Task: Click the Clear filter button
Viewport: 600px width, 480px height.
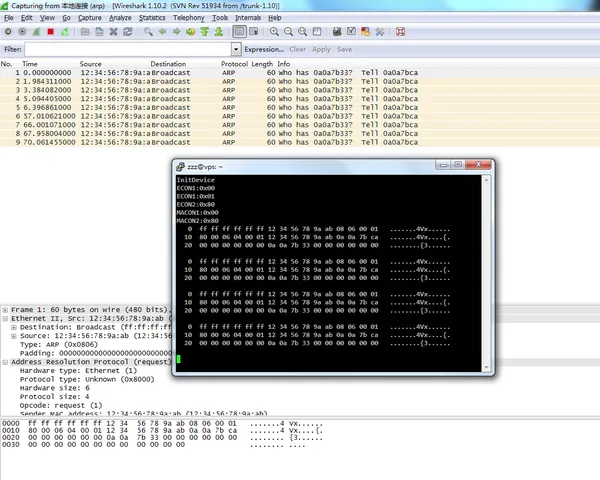Action: coord(297,49)
